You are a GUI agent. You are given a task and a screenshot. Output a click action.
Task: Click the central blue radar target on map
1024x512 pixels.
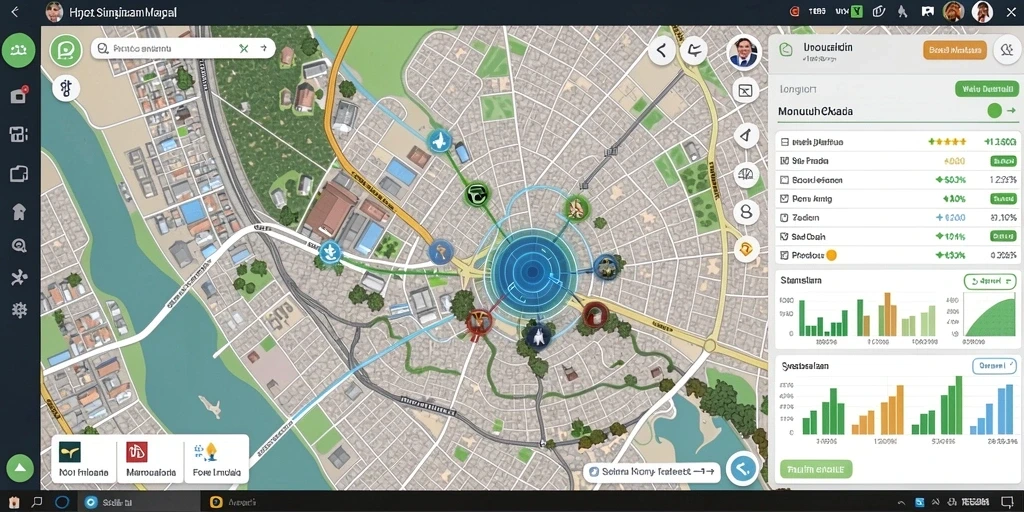click(534, 272)
